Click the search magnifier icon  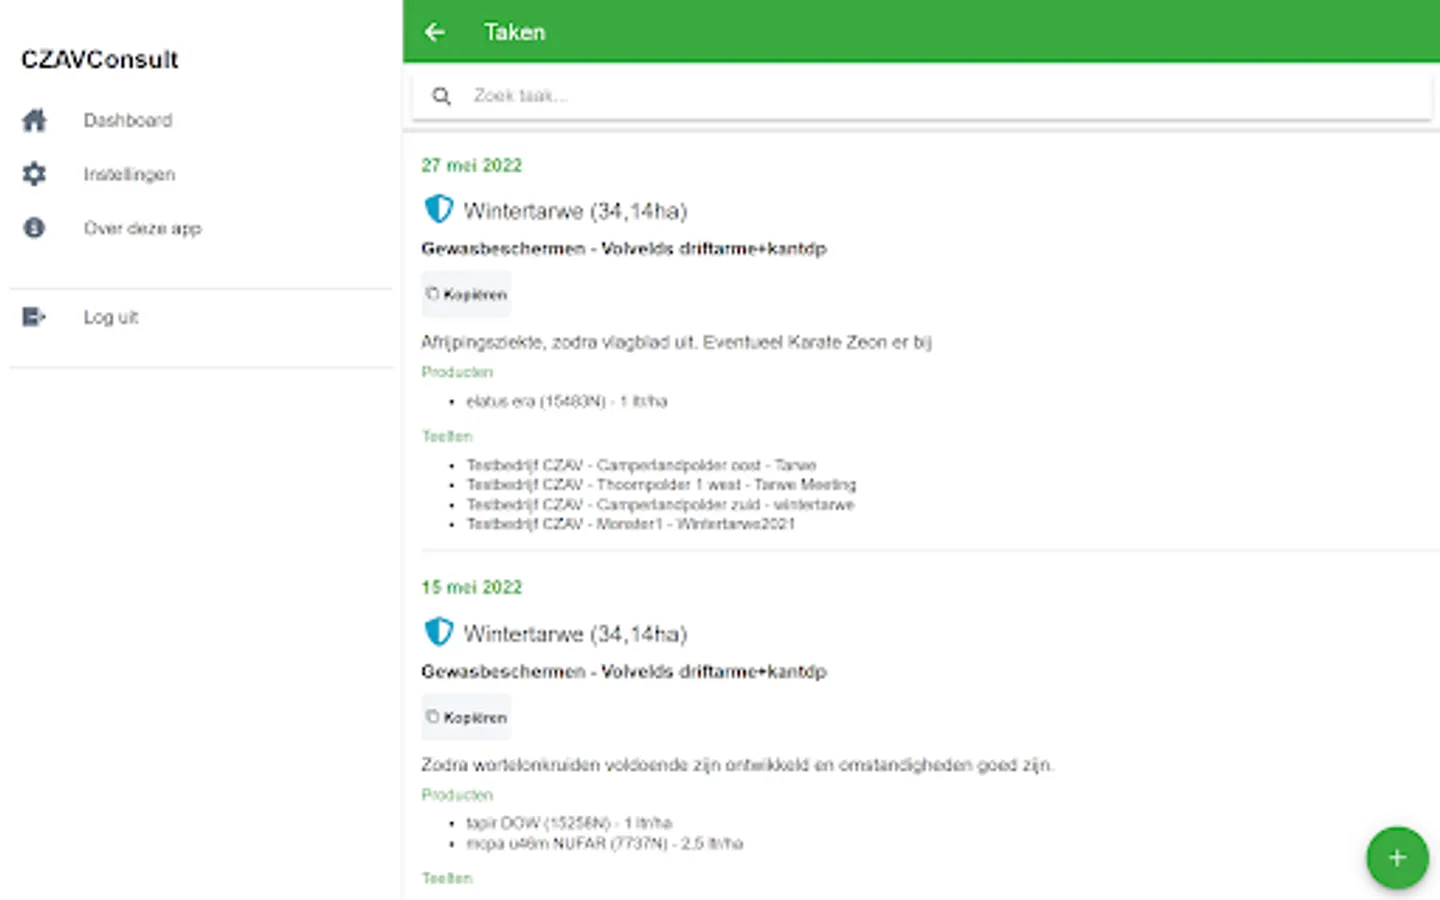click(x=441, y=96)
